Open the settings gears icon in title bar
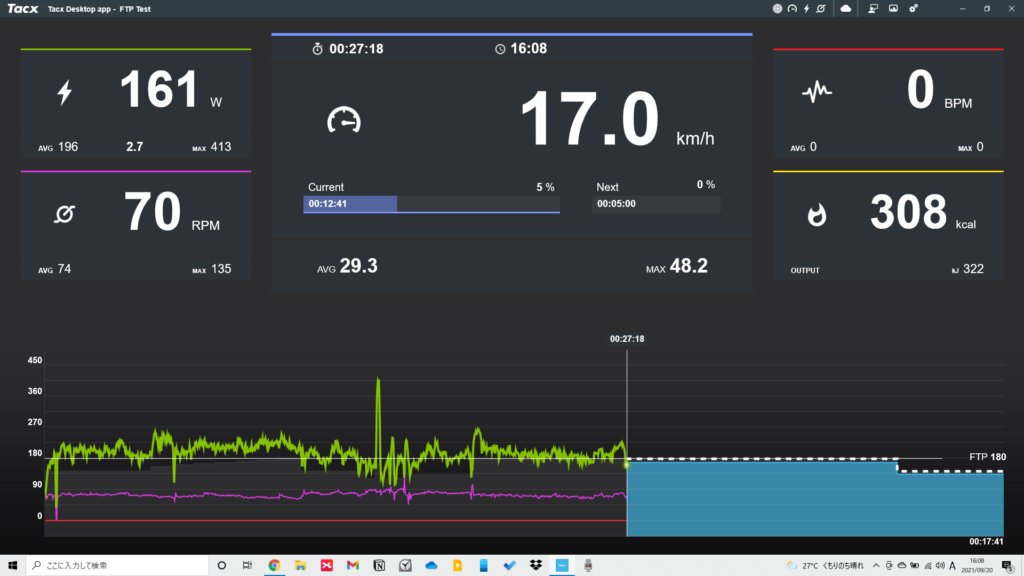 (x=913, y=8)
